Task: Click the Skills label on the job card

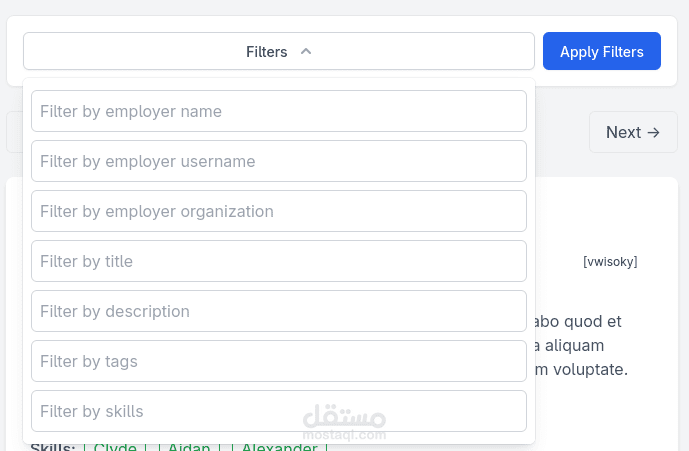Action: click(x=52, y=447)
